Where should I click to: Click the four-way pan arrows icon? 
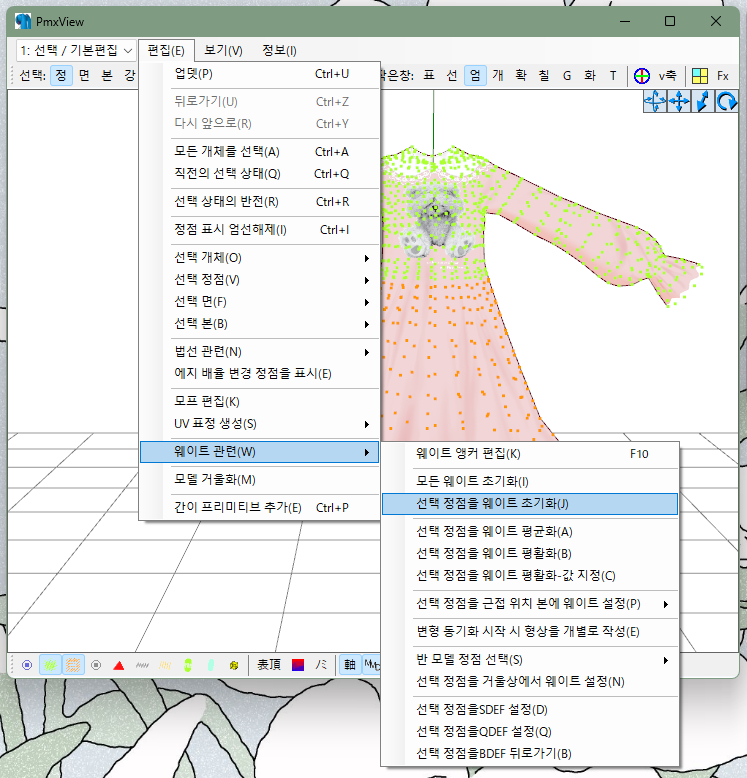click(679, 101)
